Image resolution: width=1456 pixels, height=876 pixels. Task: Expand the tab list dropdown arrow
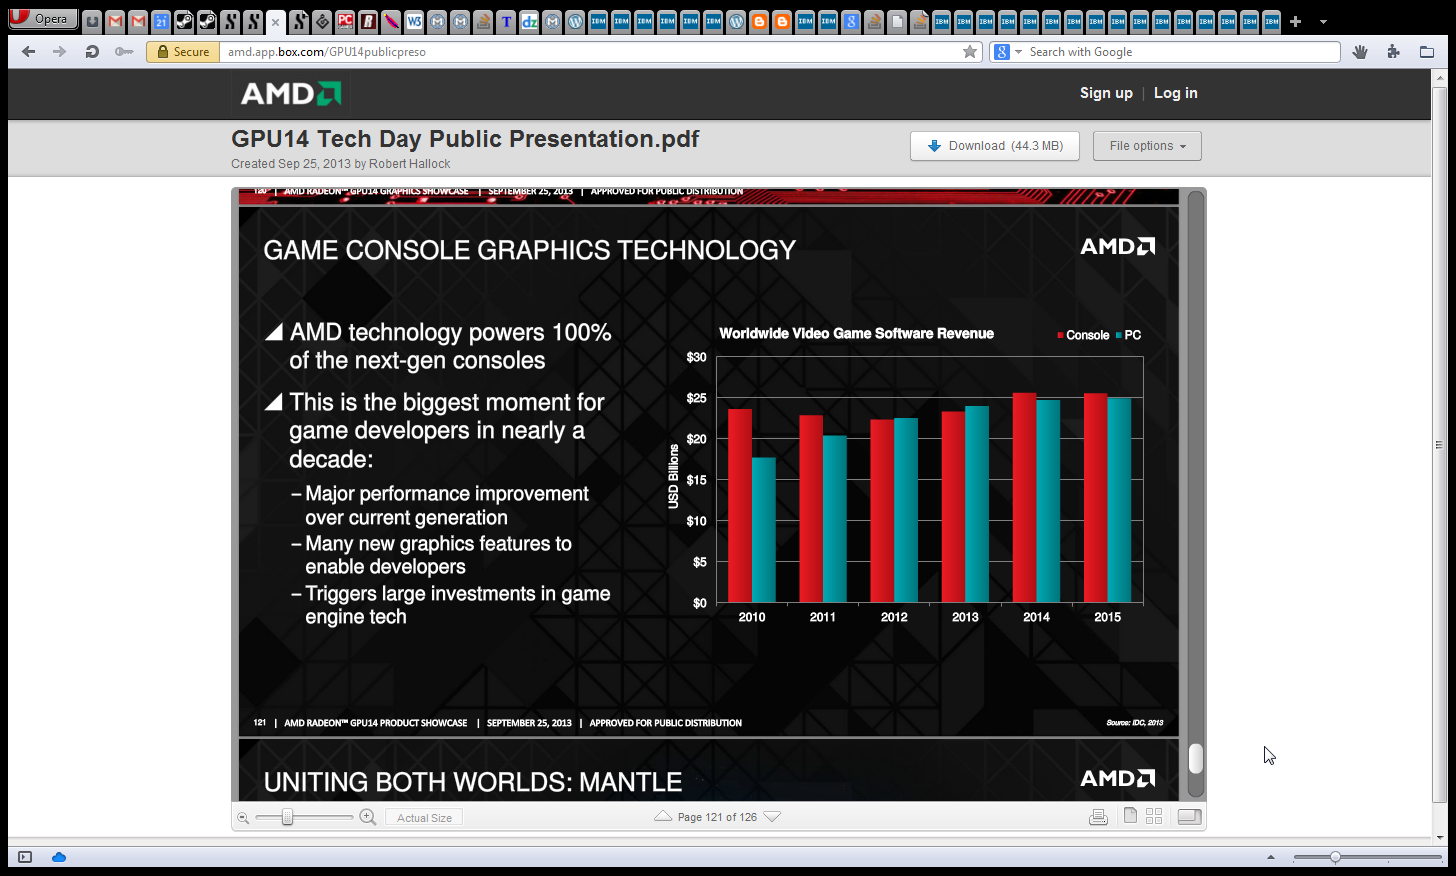[x=1323, y=21]
